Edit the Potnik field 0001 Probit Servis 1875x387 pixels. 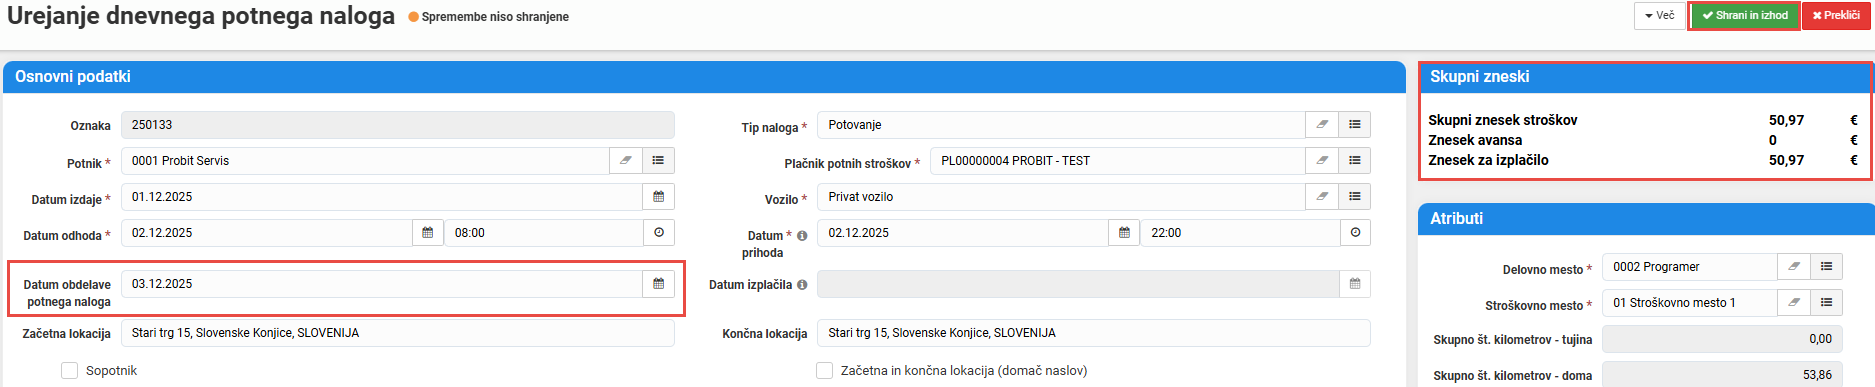click(x=365, y=160)
